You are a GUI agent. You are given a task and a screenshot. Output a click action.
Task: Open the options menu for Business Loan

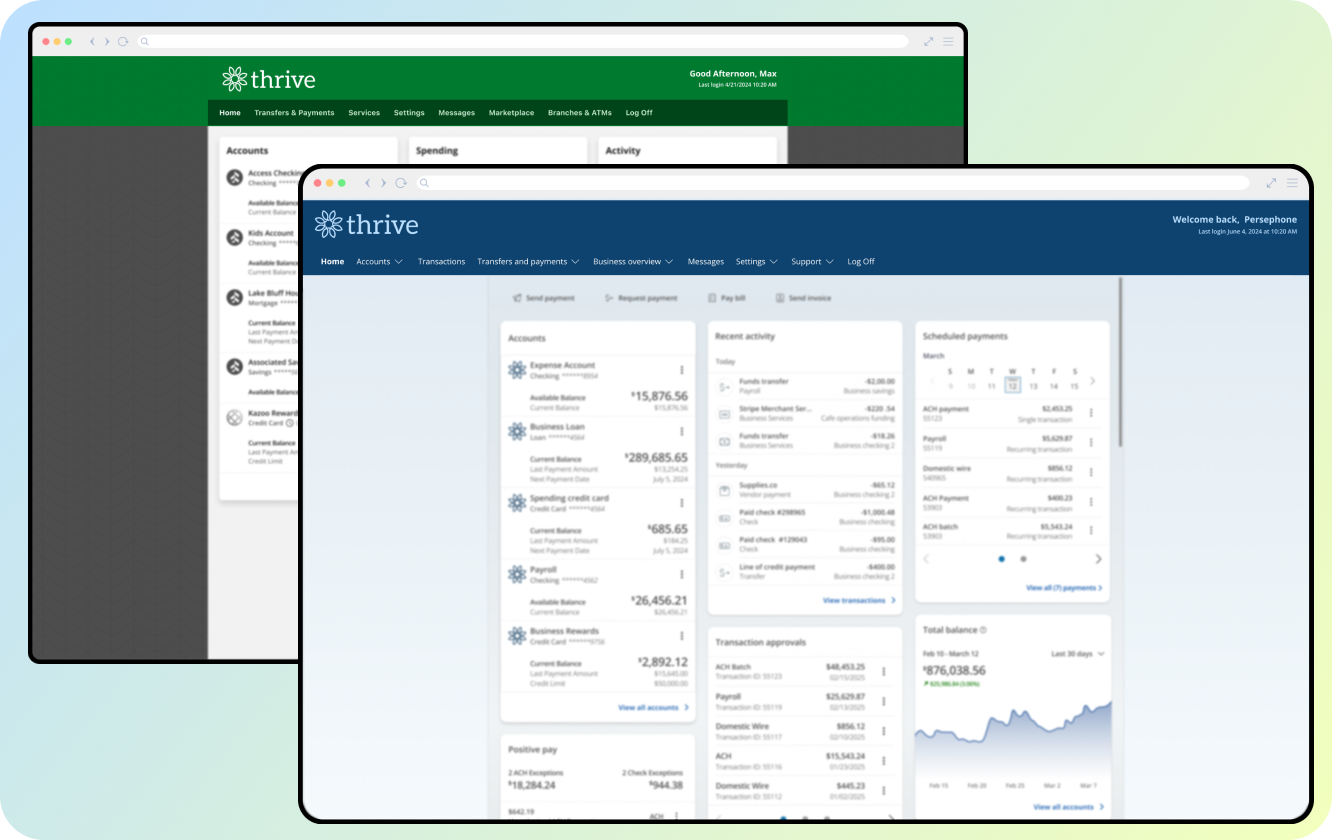click(x=682, y=432)
